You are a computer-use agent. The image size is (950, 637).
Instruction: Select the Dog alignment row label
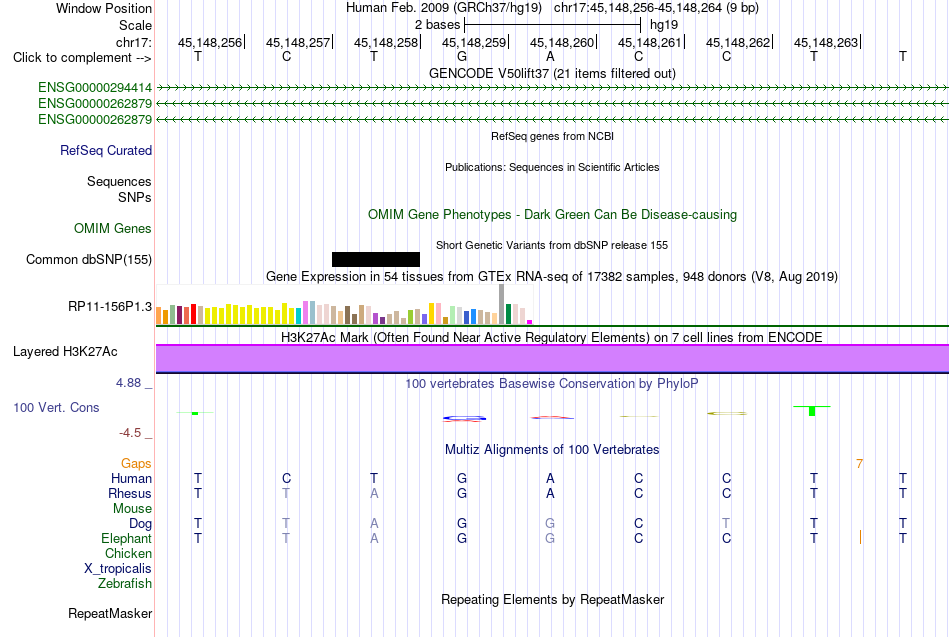click(140, 524)
